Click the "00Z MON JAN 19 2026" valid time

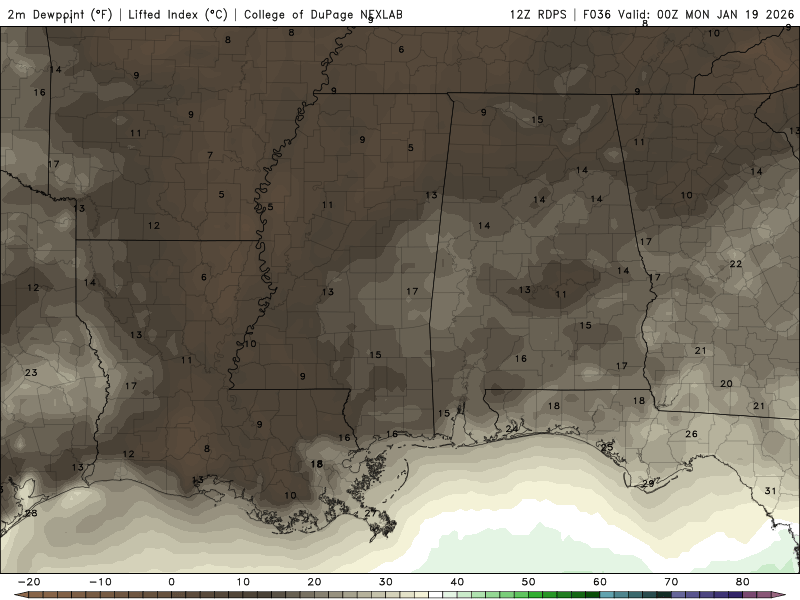(x=726, y=14)
